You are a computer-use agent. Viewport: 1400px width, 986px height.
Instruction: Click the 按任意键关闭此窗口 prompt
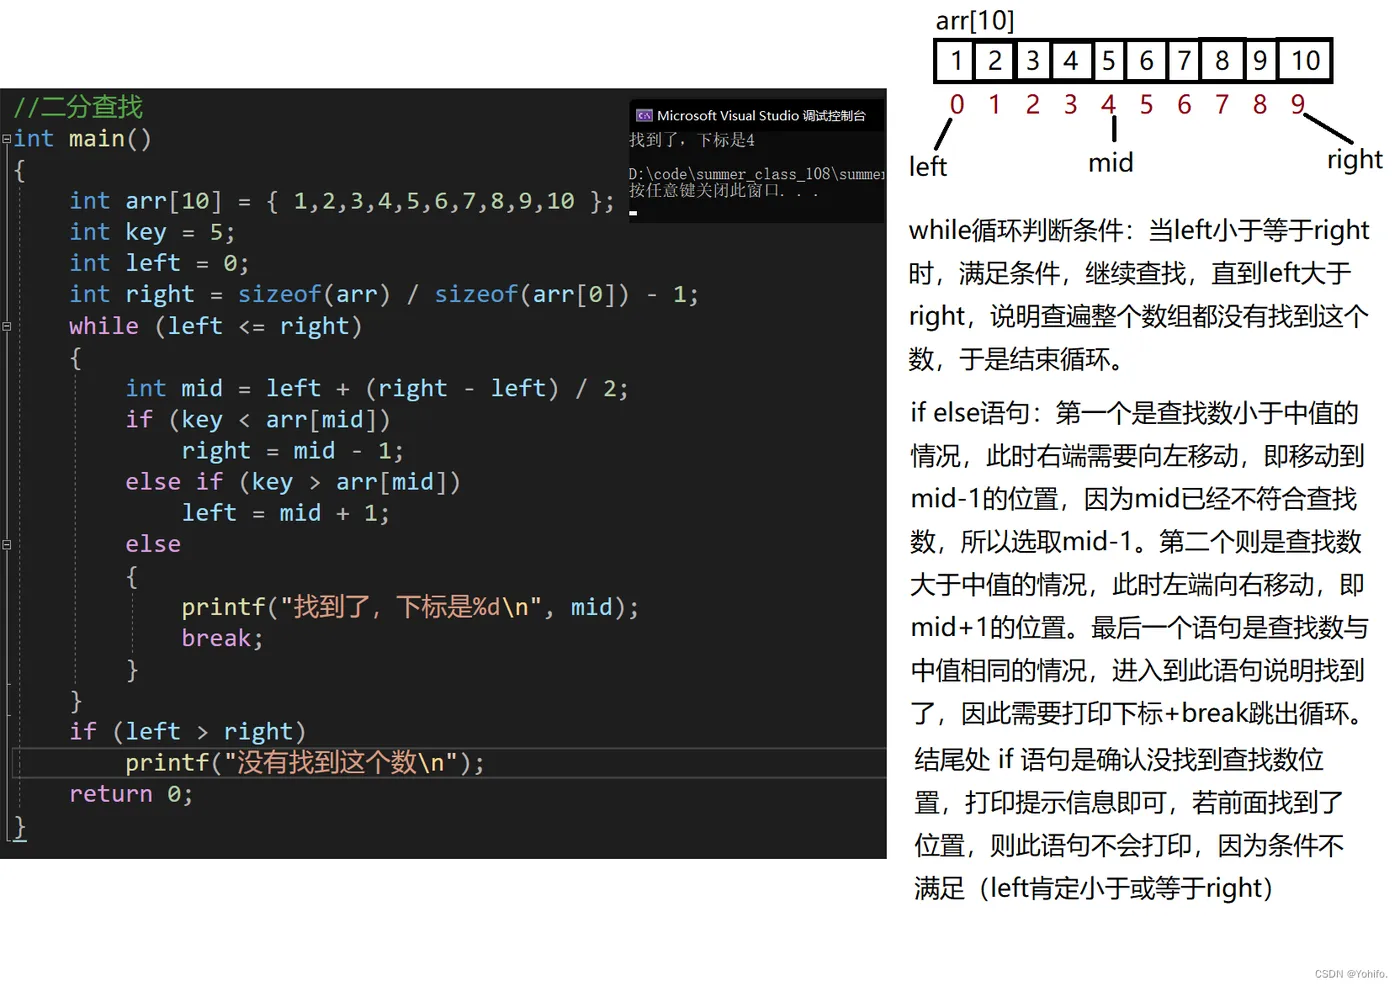[701, 189]
